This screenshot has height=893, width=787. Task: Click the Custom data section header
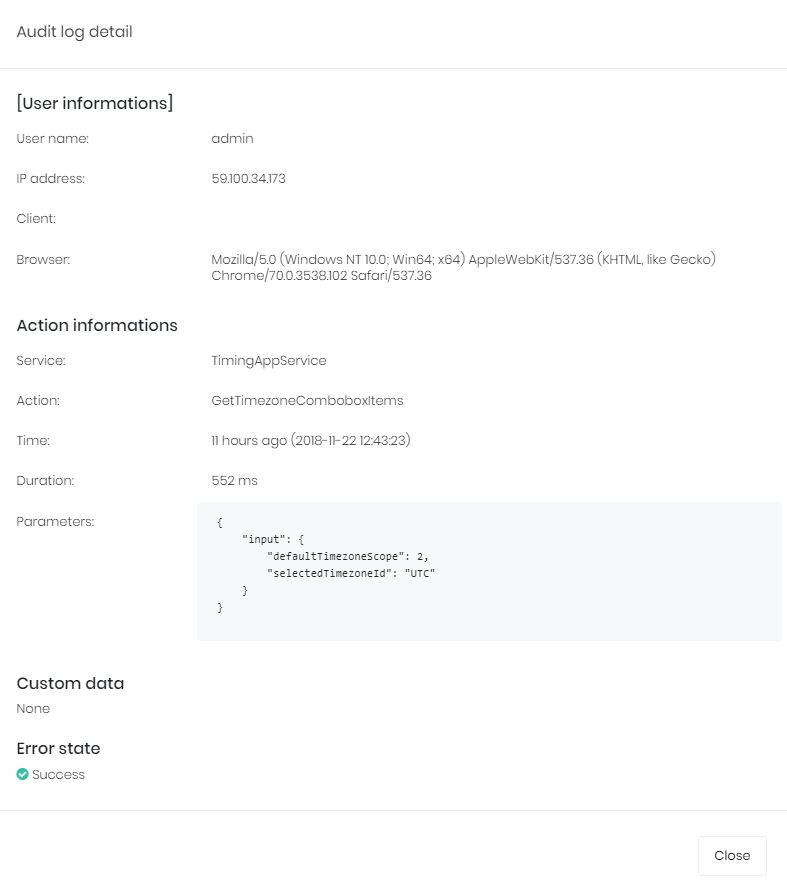70,683
